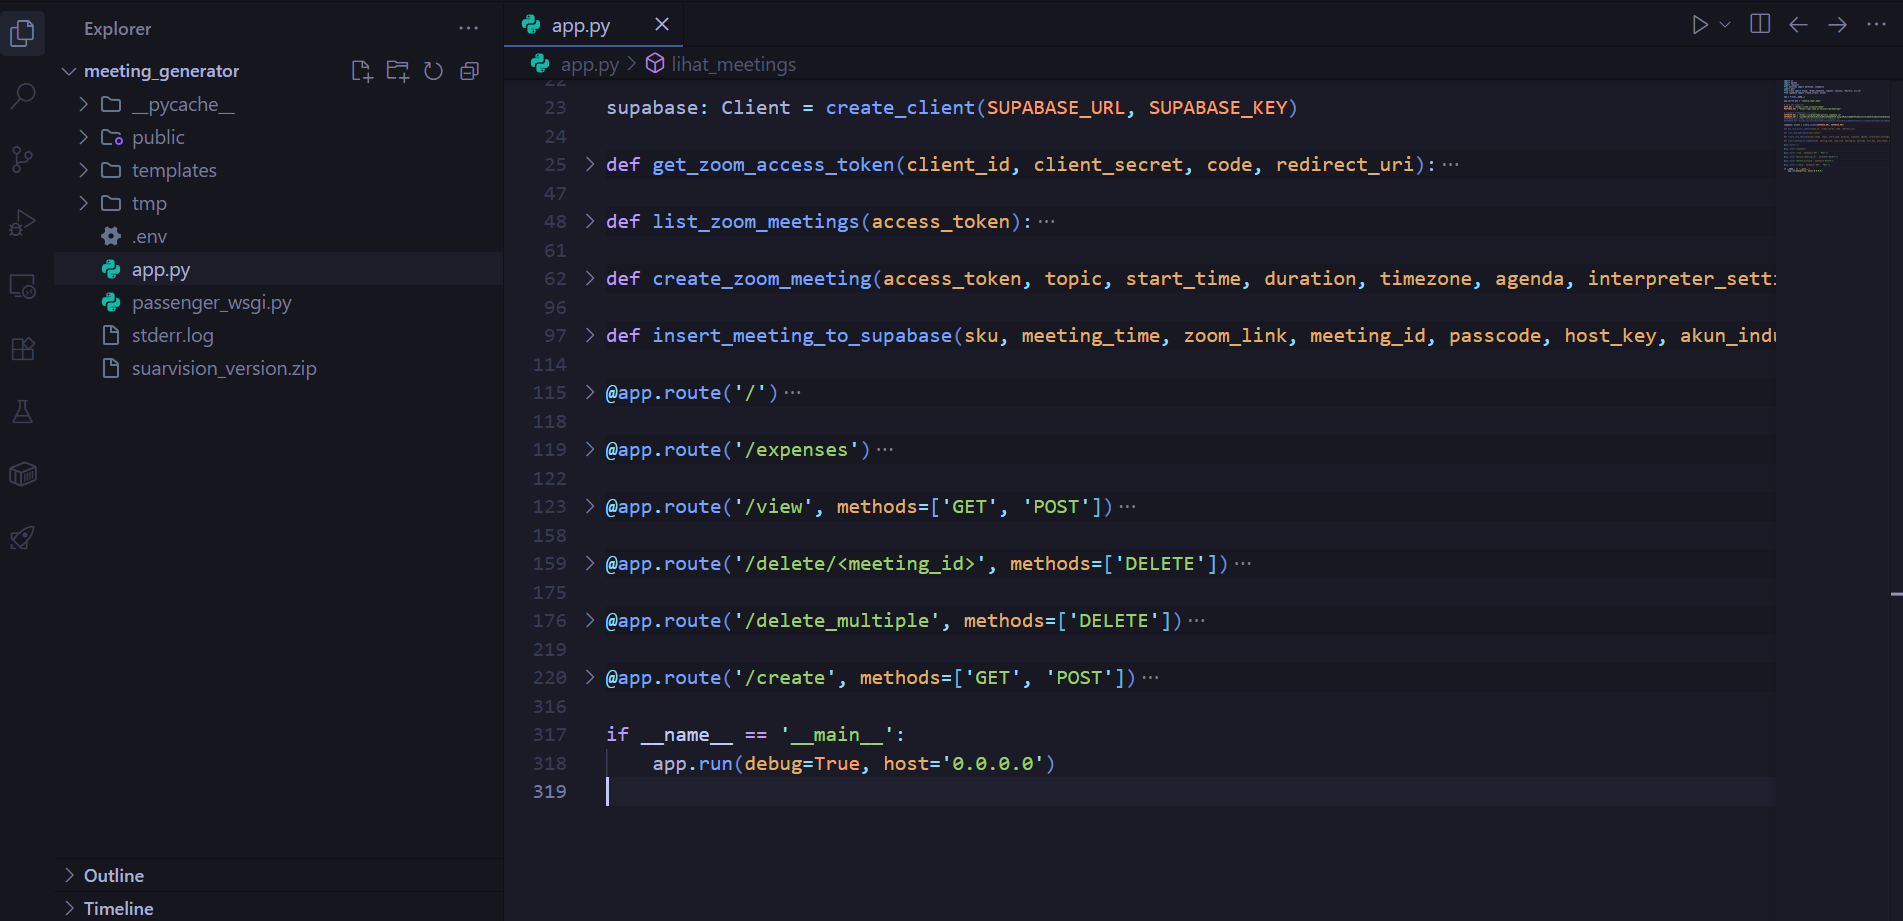This screenshot has height=921, width=1903.
Task: Open Testing flask icon in activity bar
Action: click(x=22, y=412)
